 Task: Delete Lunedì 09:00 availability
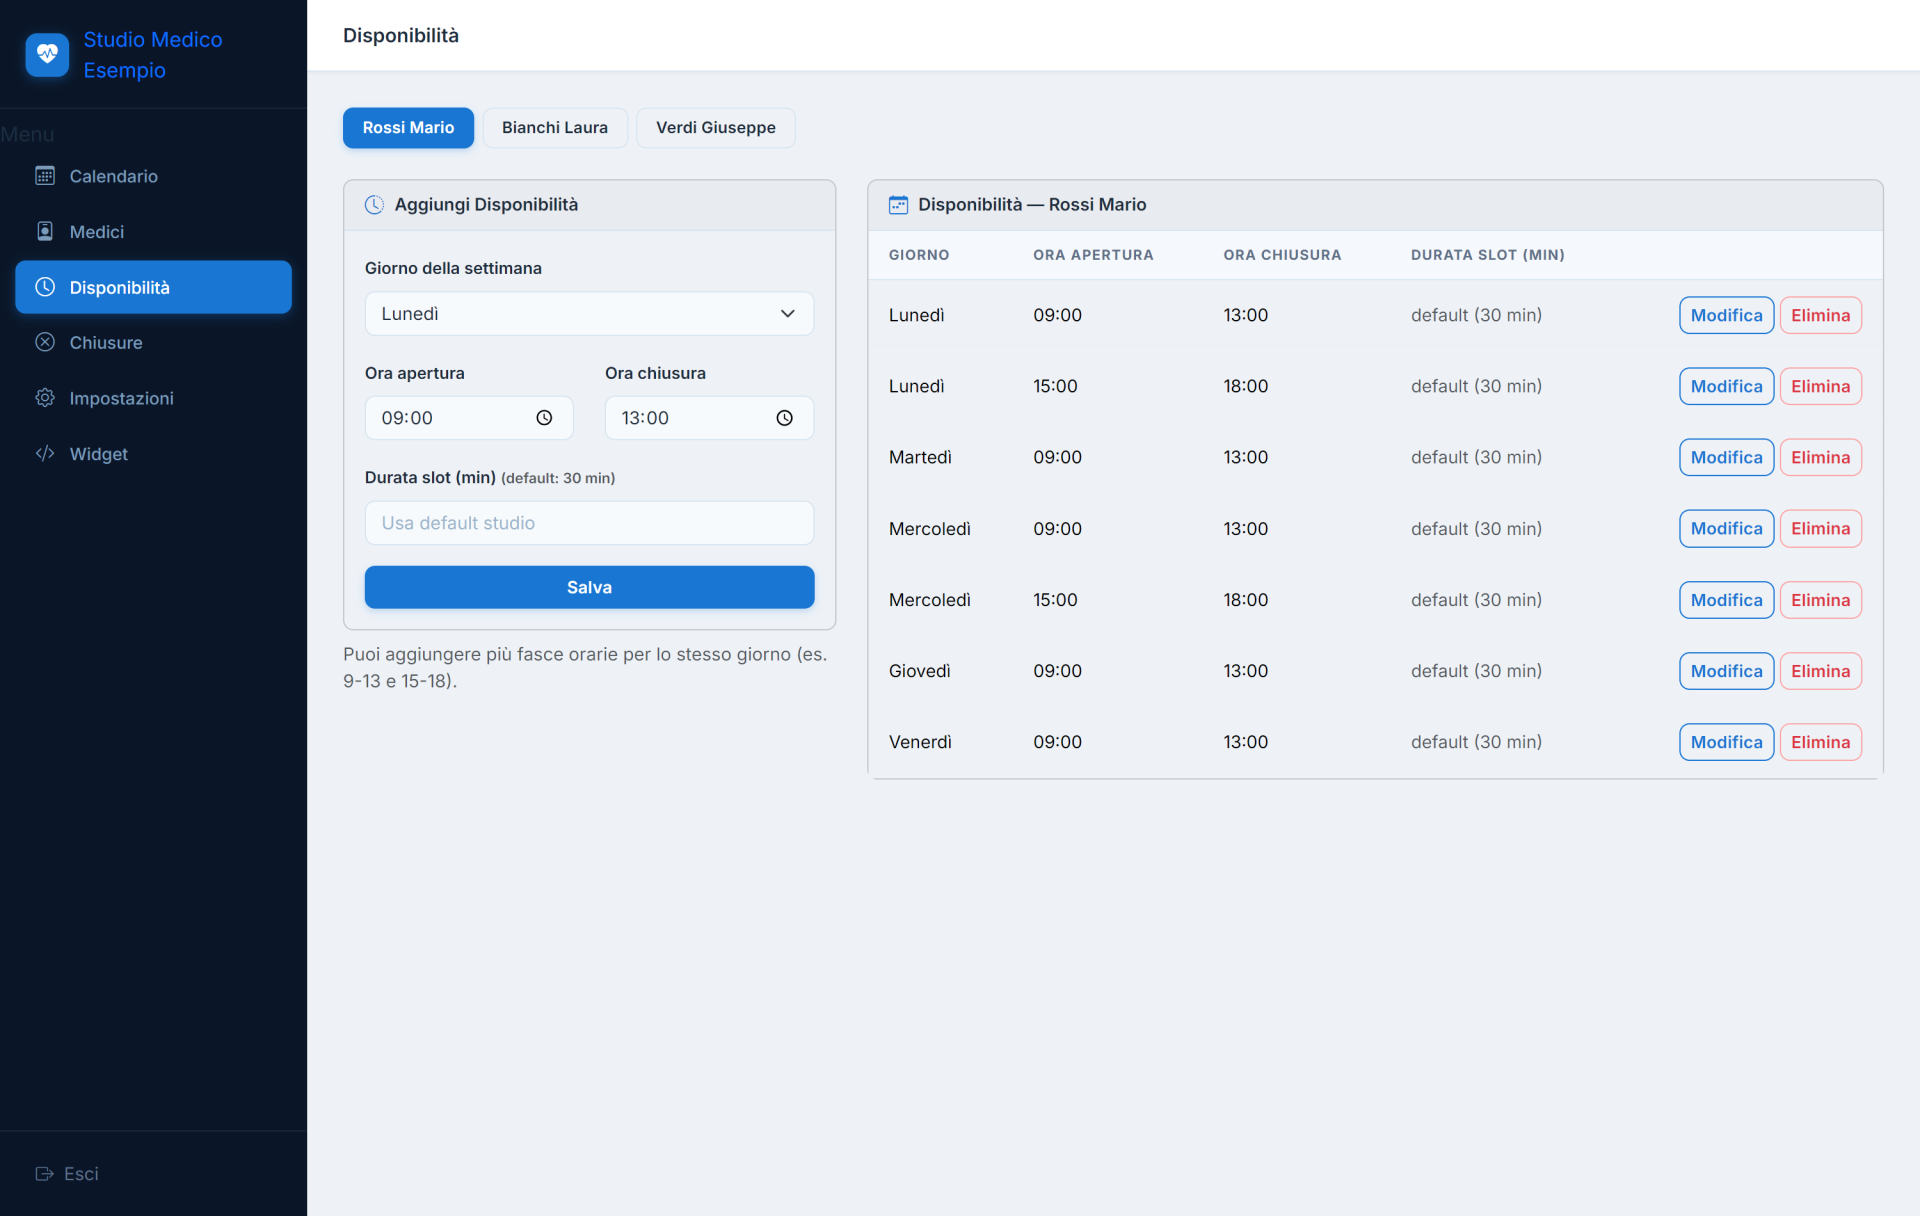[1820, 315]
